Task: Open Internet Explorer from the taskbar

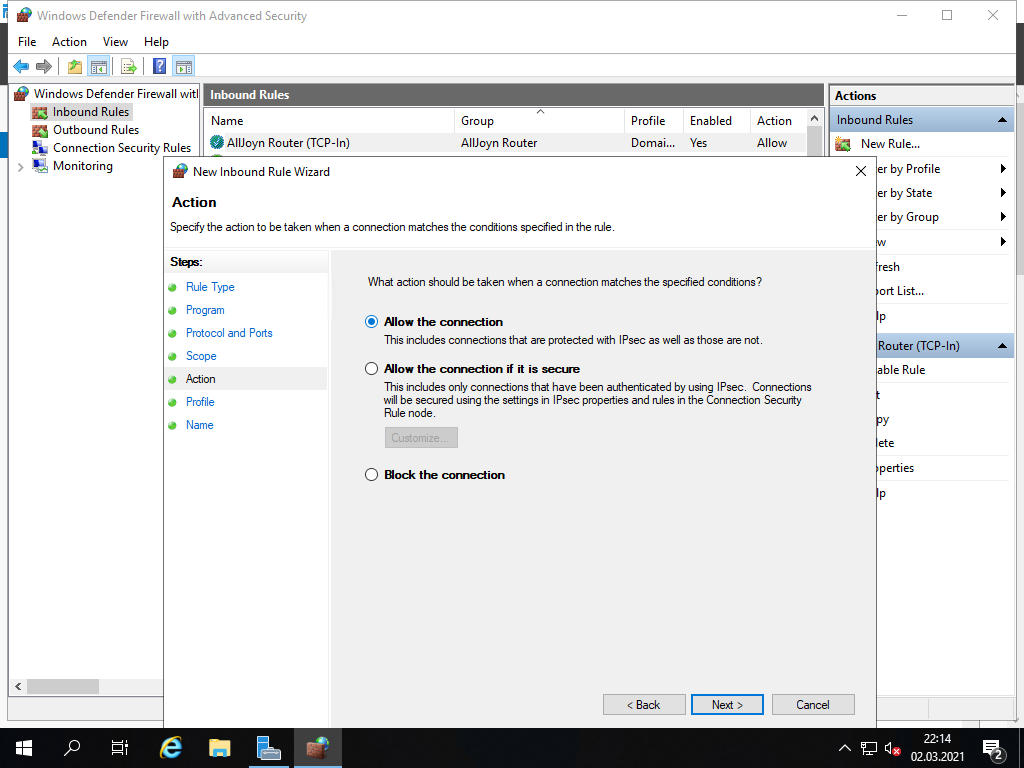Action: tap(171, 747)
